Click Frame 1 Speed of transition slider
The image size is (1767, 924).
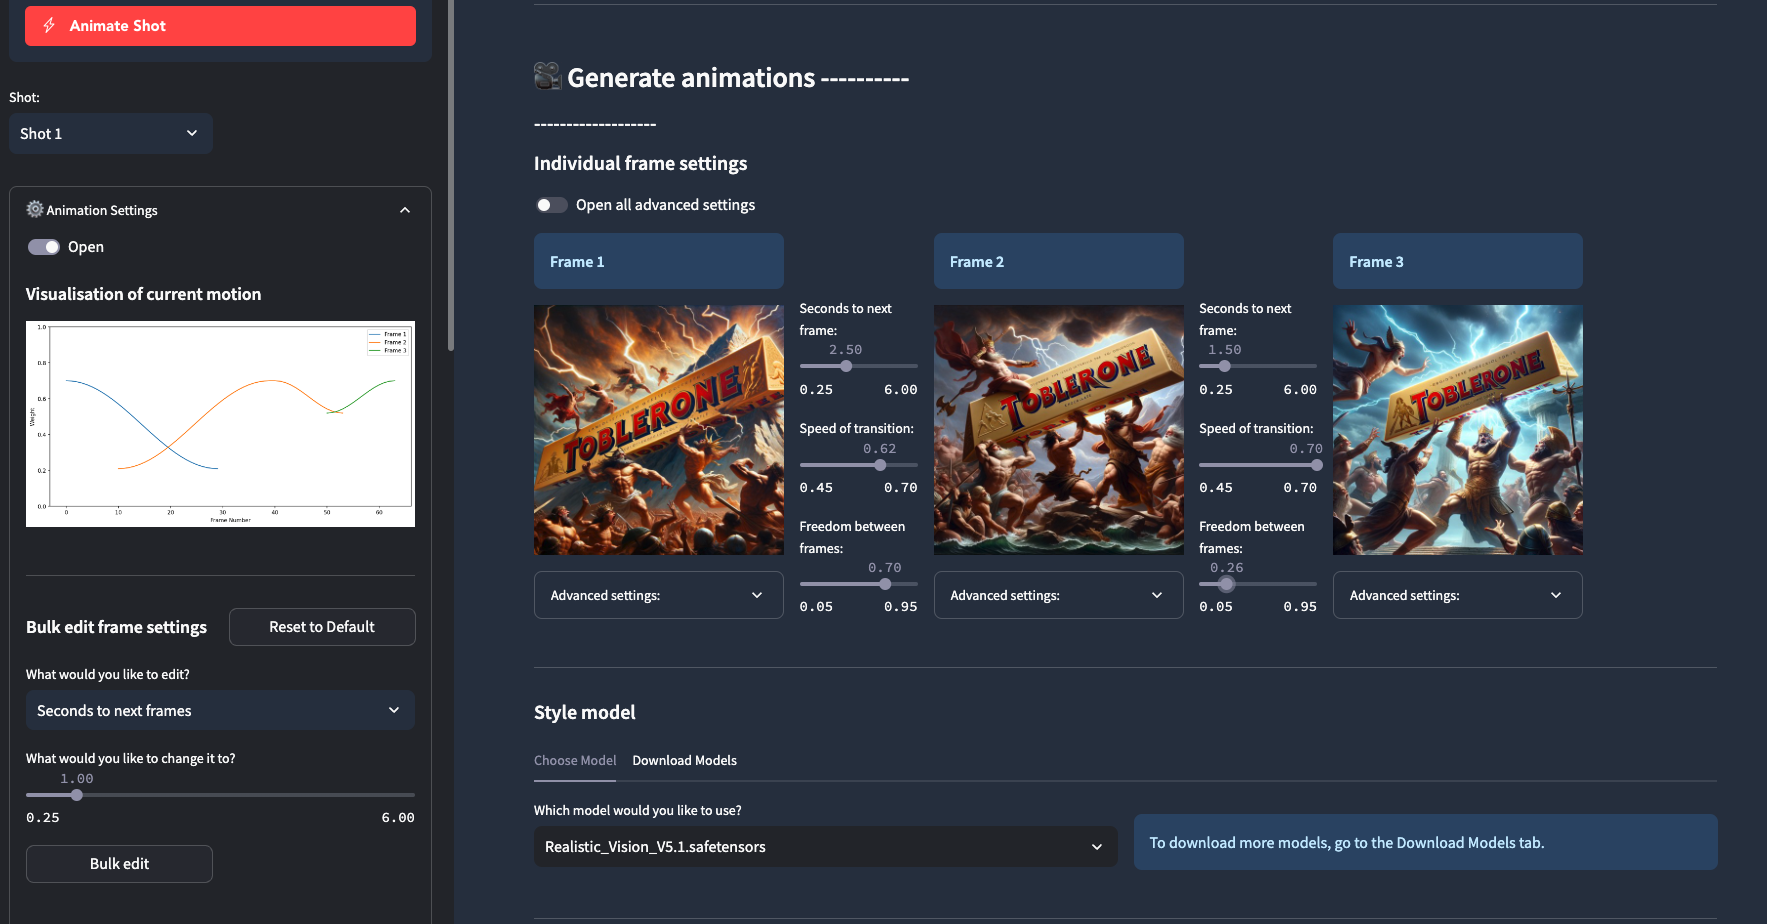(880, 465)
